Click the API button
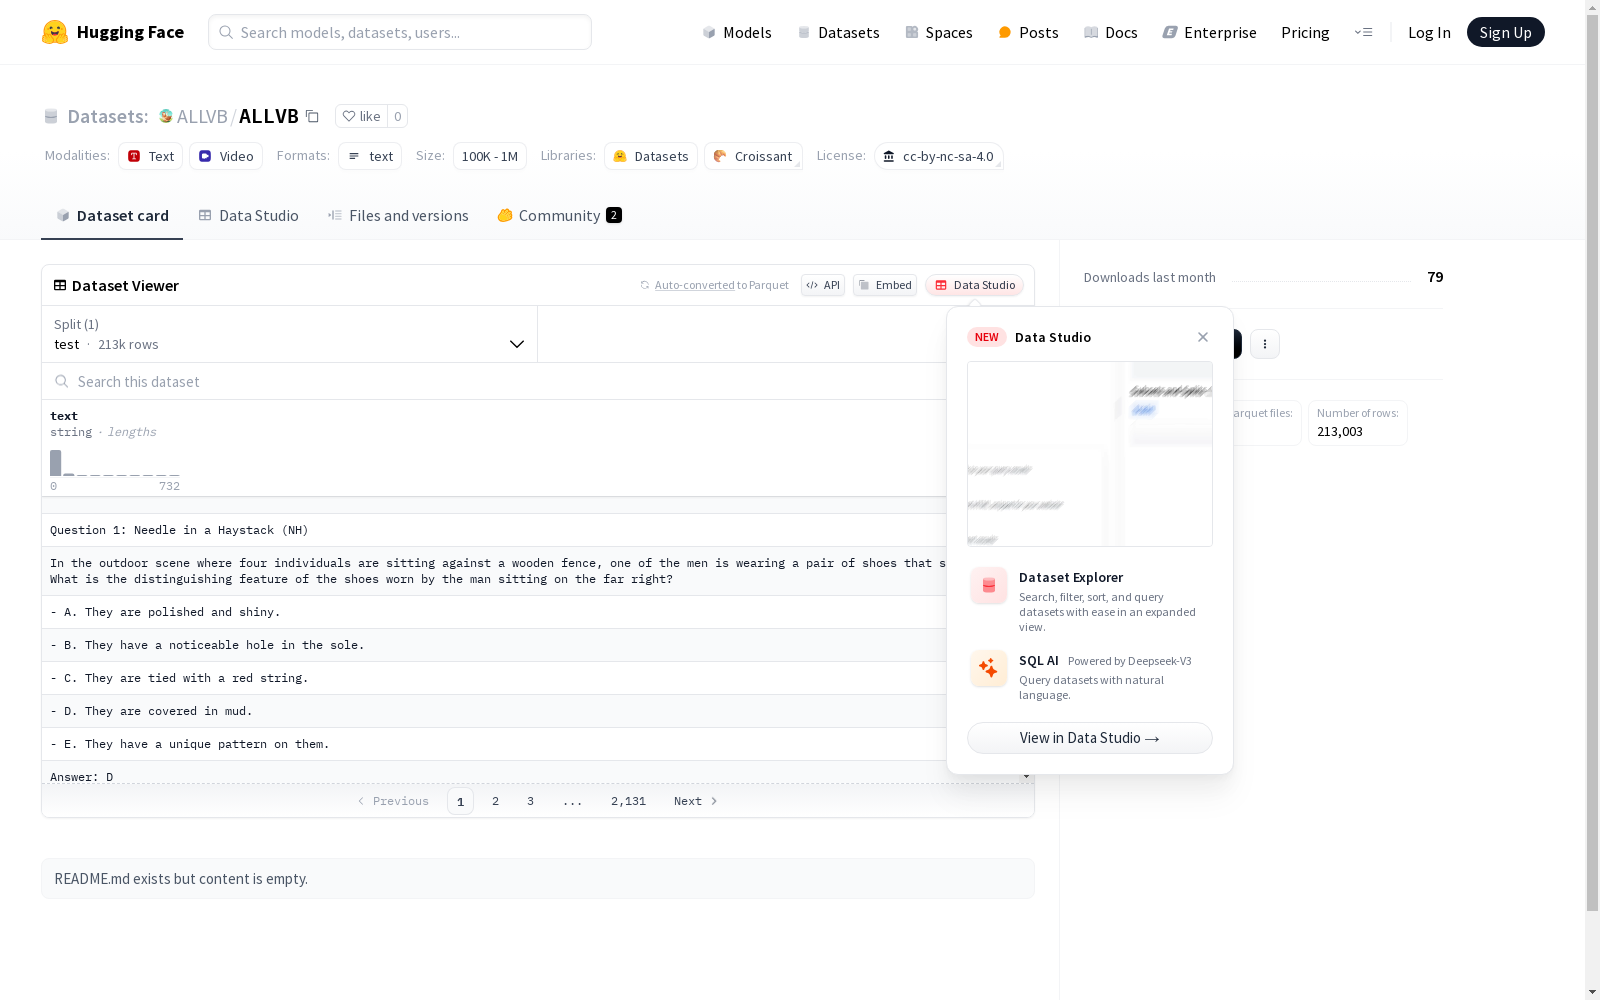 (x=823, y=285)
